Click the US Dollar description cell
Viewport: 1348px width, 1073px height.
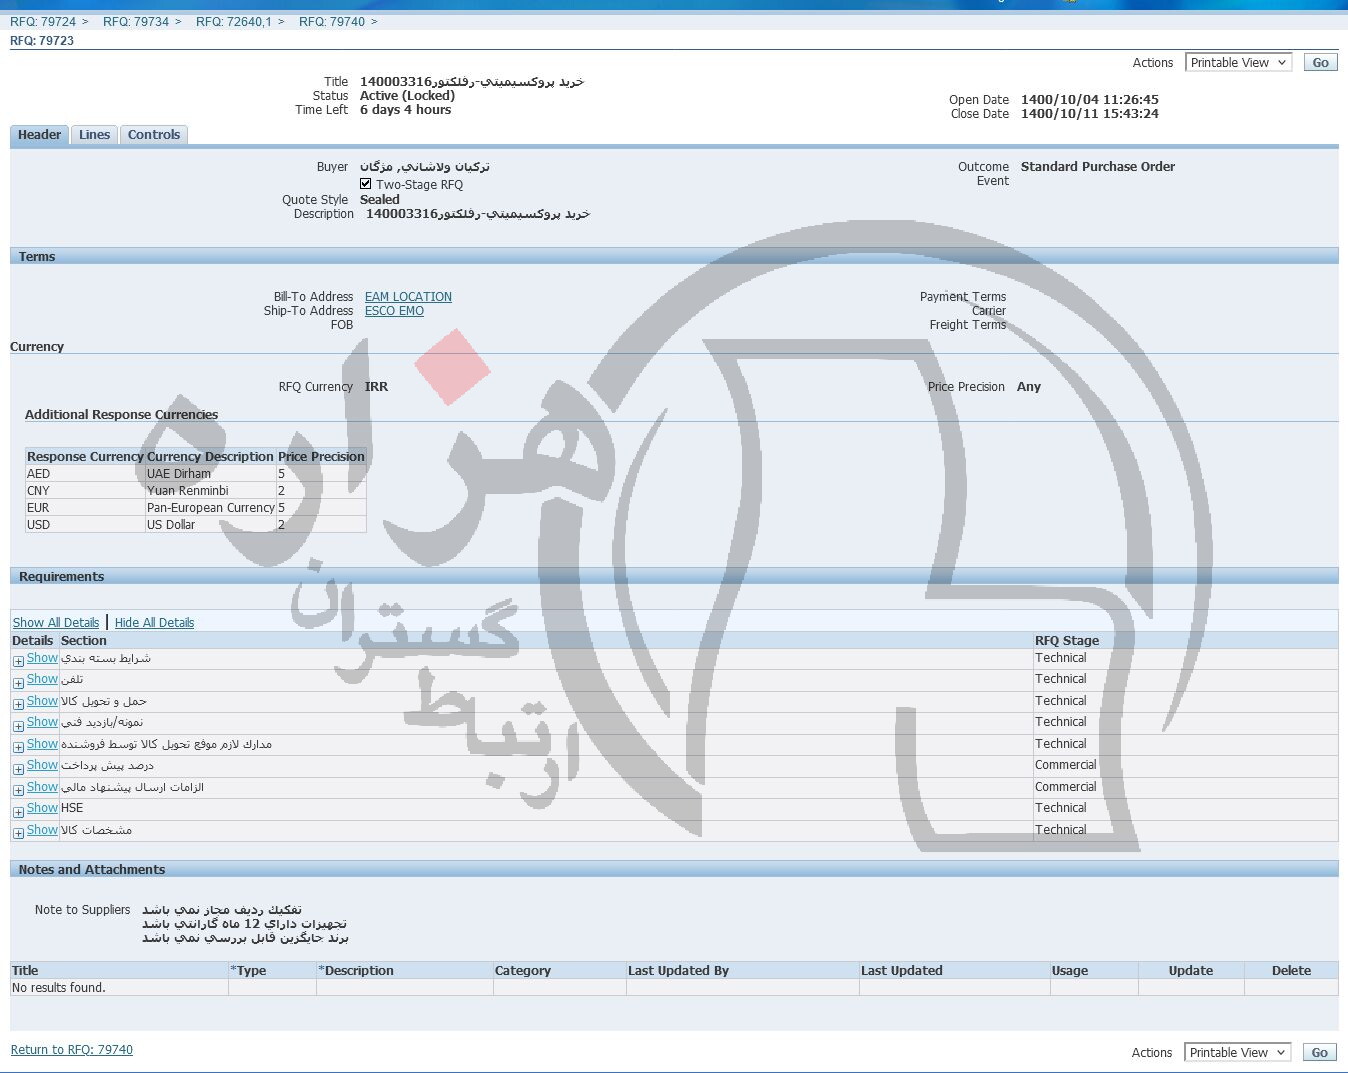pos(210,525)
